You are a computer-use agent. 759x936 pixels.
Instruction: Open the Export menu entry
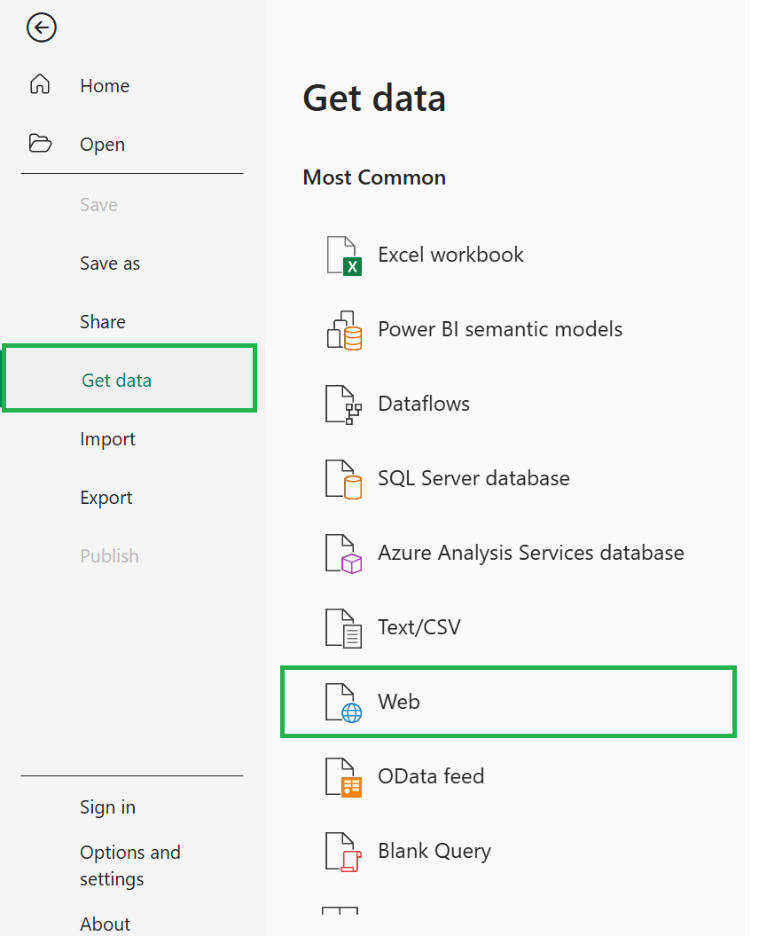[106, 498]
